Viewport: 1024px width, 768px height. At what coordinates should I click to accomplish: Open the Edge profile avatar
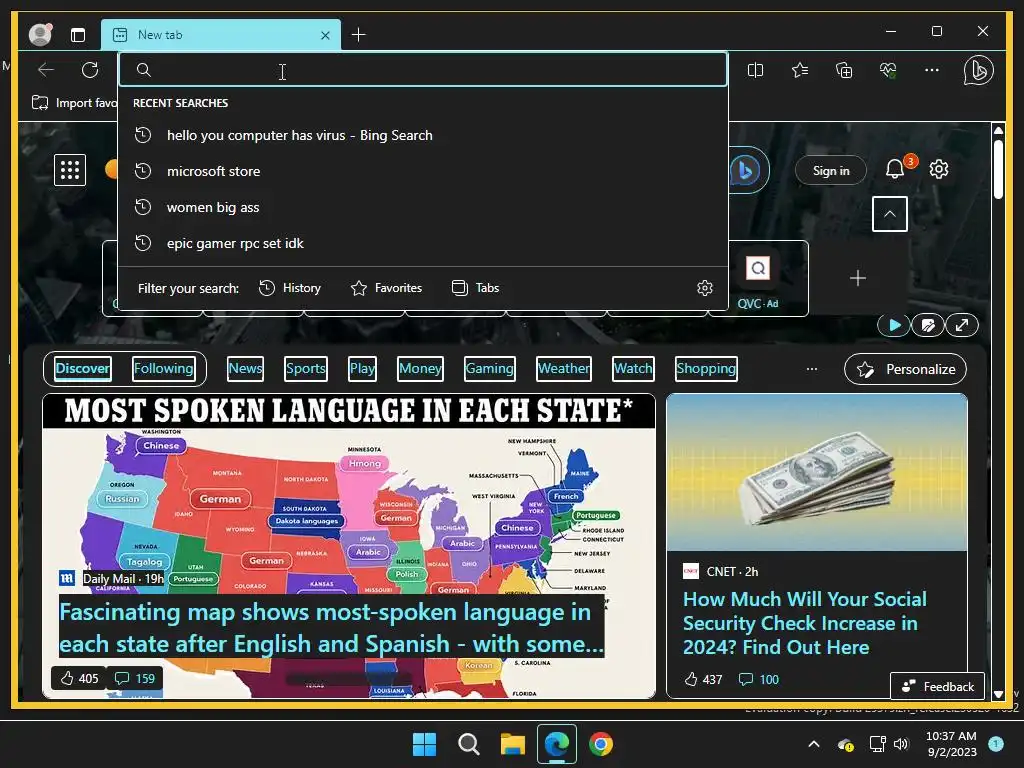40,35
